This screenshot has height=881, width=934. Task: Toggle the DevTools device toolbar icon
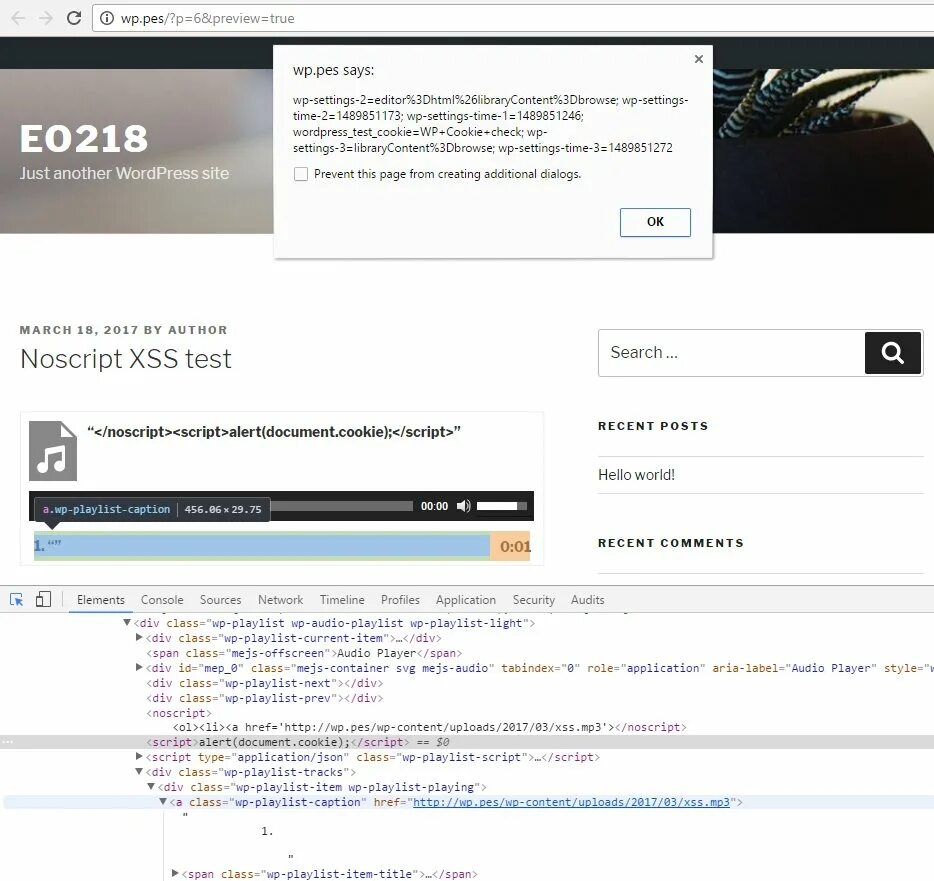[x=43, y=599]
